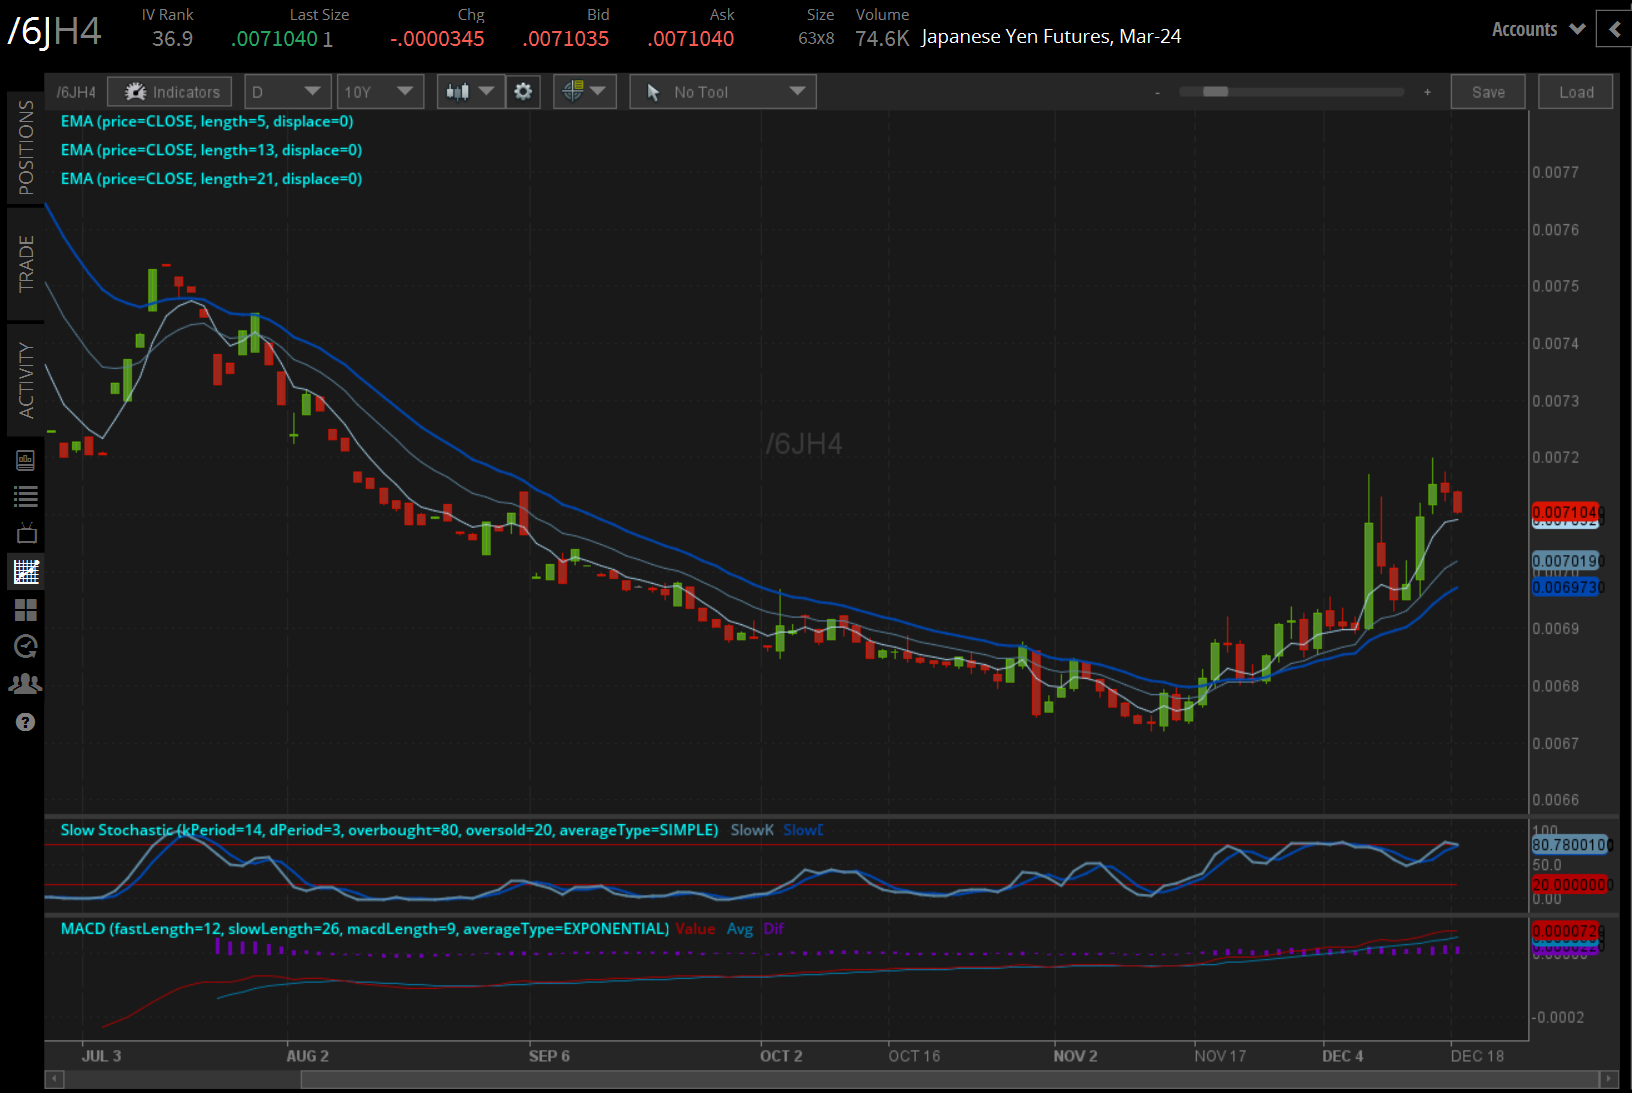Click the clock history sidebar icon
1632x1093 pixels.
(26, 647)
